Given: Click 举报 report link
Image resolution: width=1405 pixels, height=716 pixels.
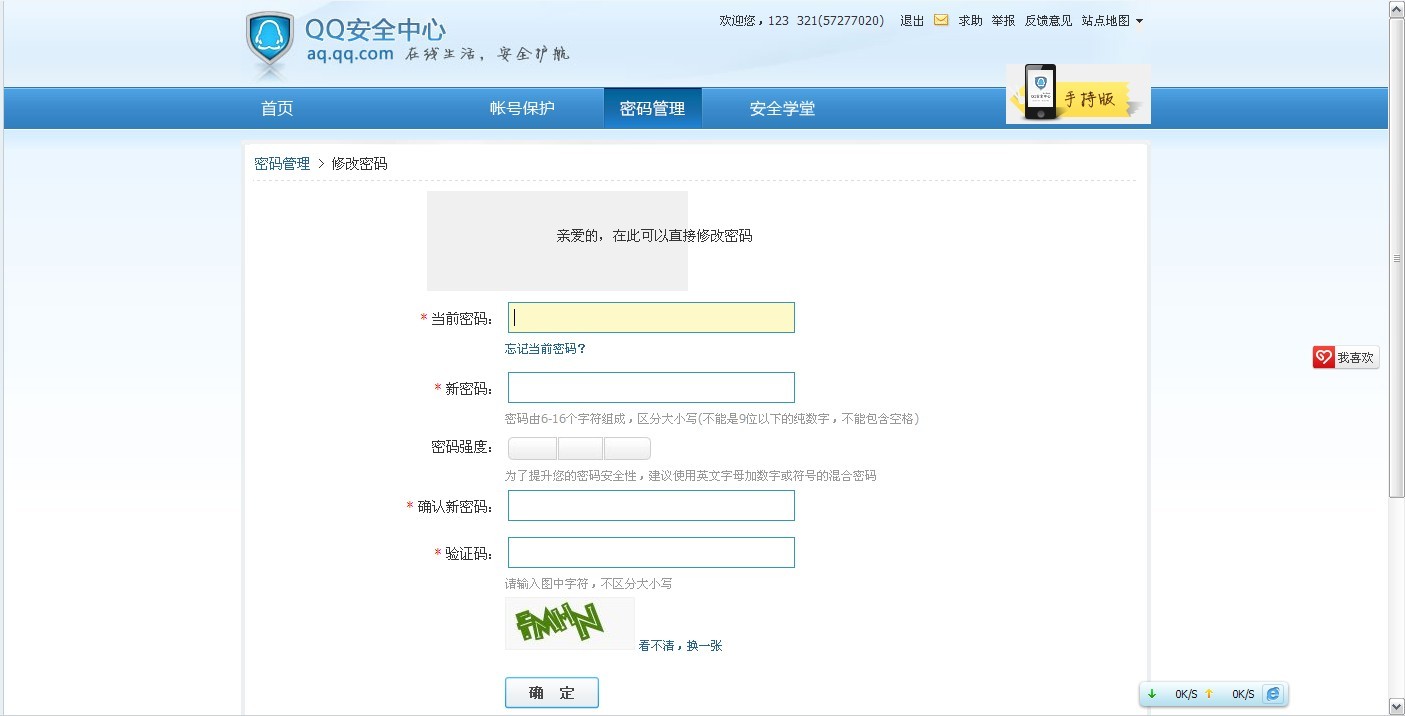Looking at the screenshot, I should pyautogui.click(x=1003, y=20).
